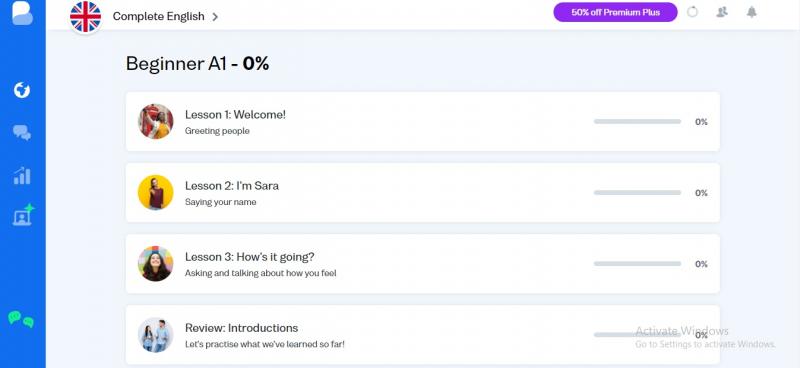Open Lesson 1: Welcome!
Screen dimensions: 800x368
(422, 121)
